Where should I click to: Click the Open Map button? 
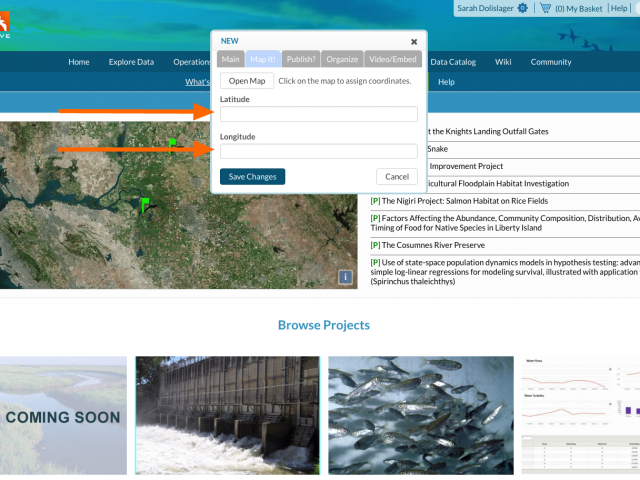tap(247, 81)
